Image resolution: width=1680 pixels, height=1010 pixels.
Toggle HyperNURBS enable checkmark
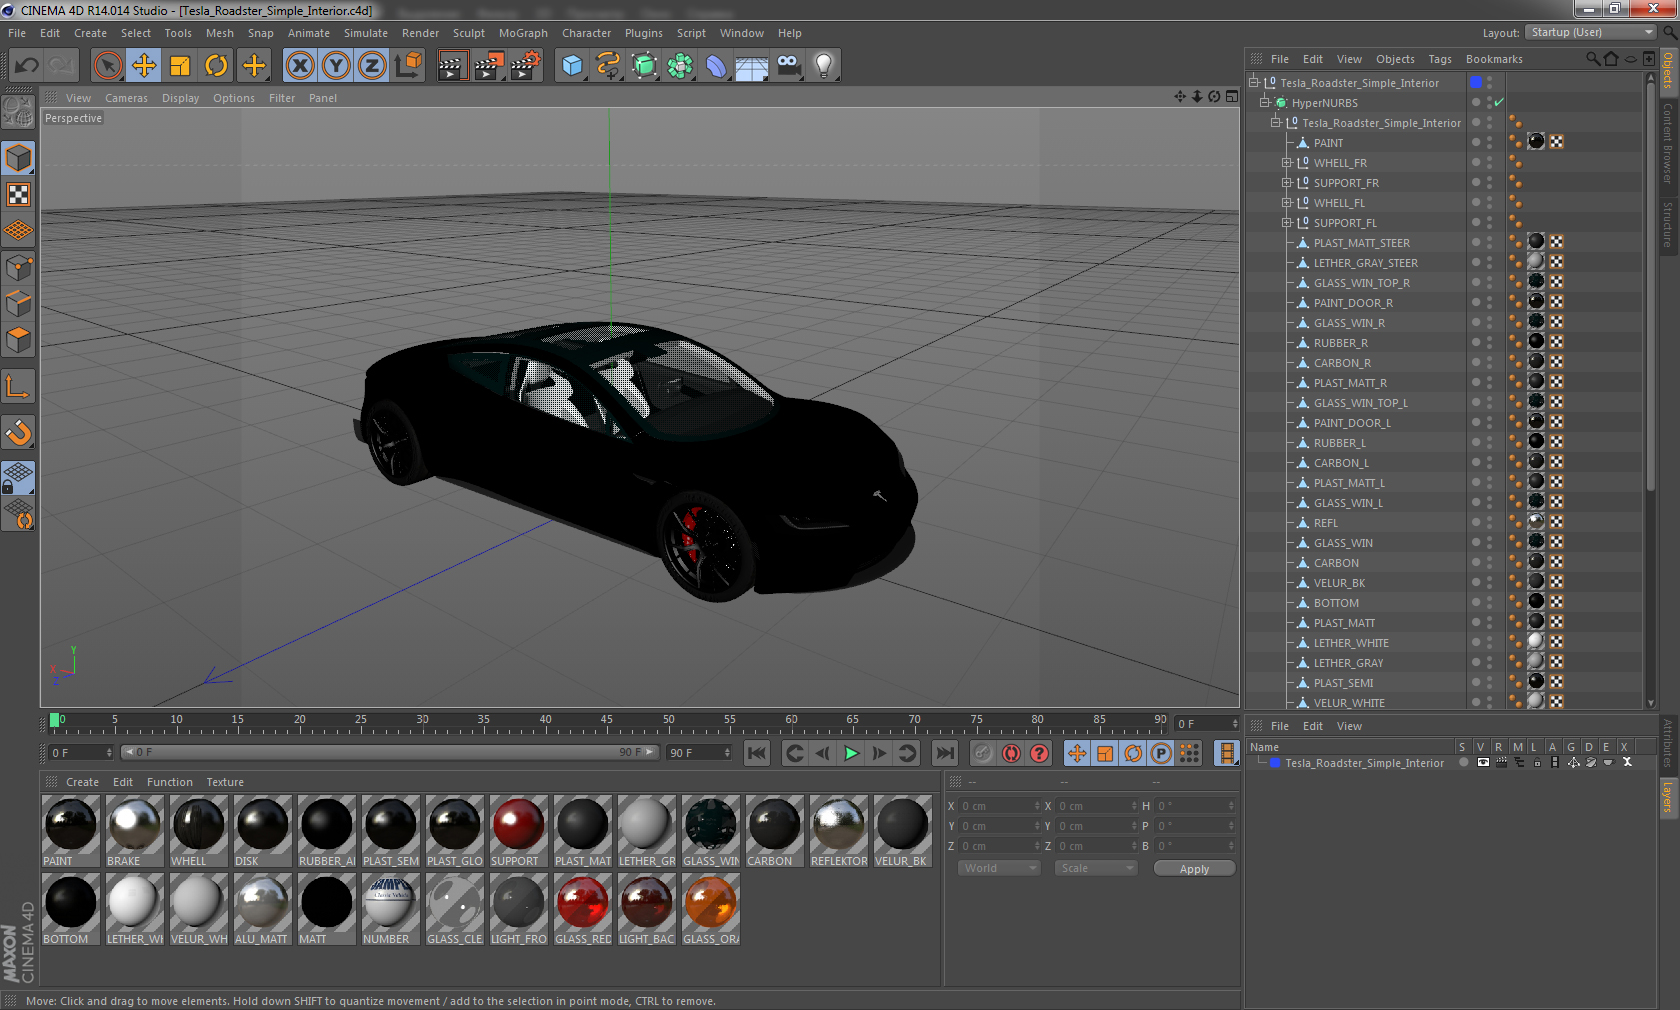point(1499,103)
